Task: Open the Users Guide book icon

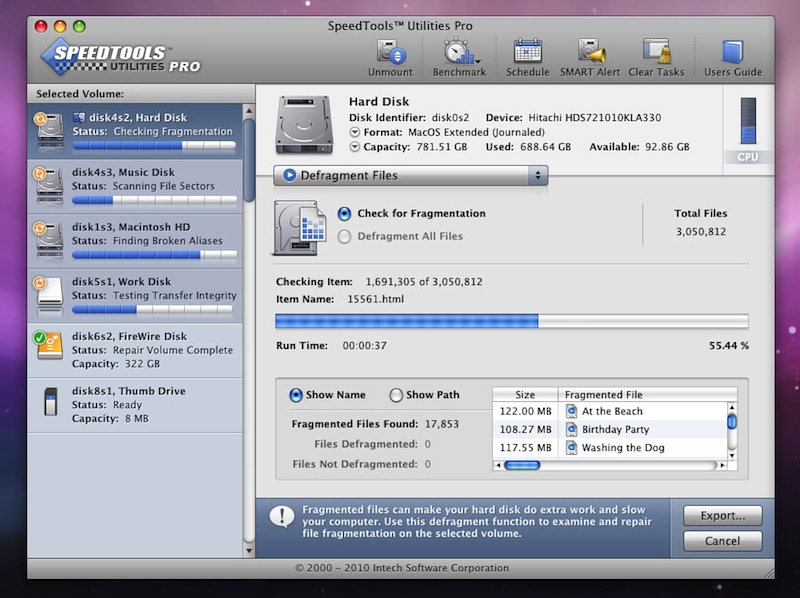Action: [x=732, y=52]
